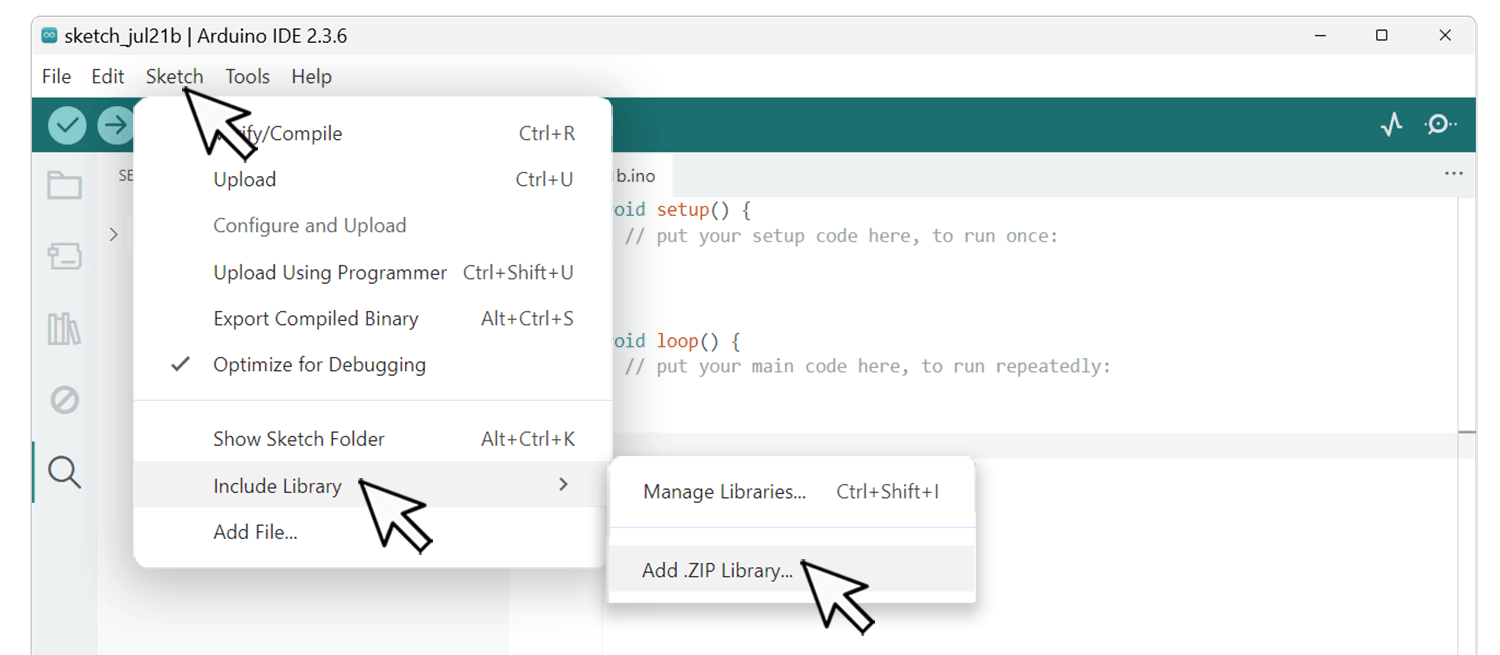Close the Arduino IDE window
Image resolution: width=1500 pixels, height=655 pixels.
coord(1445,36)
